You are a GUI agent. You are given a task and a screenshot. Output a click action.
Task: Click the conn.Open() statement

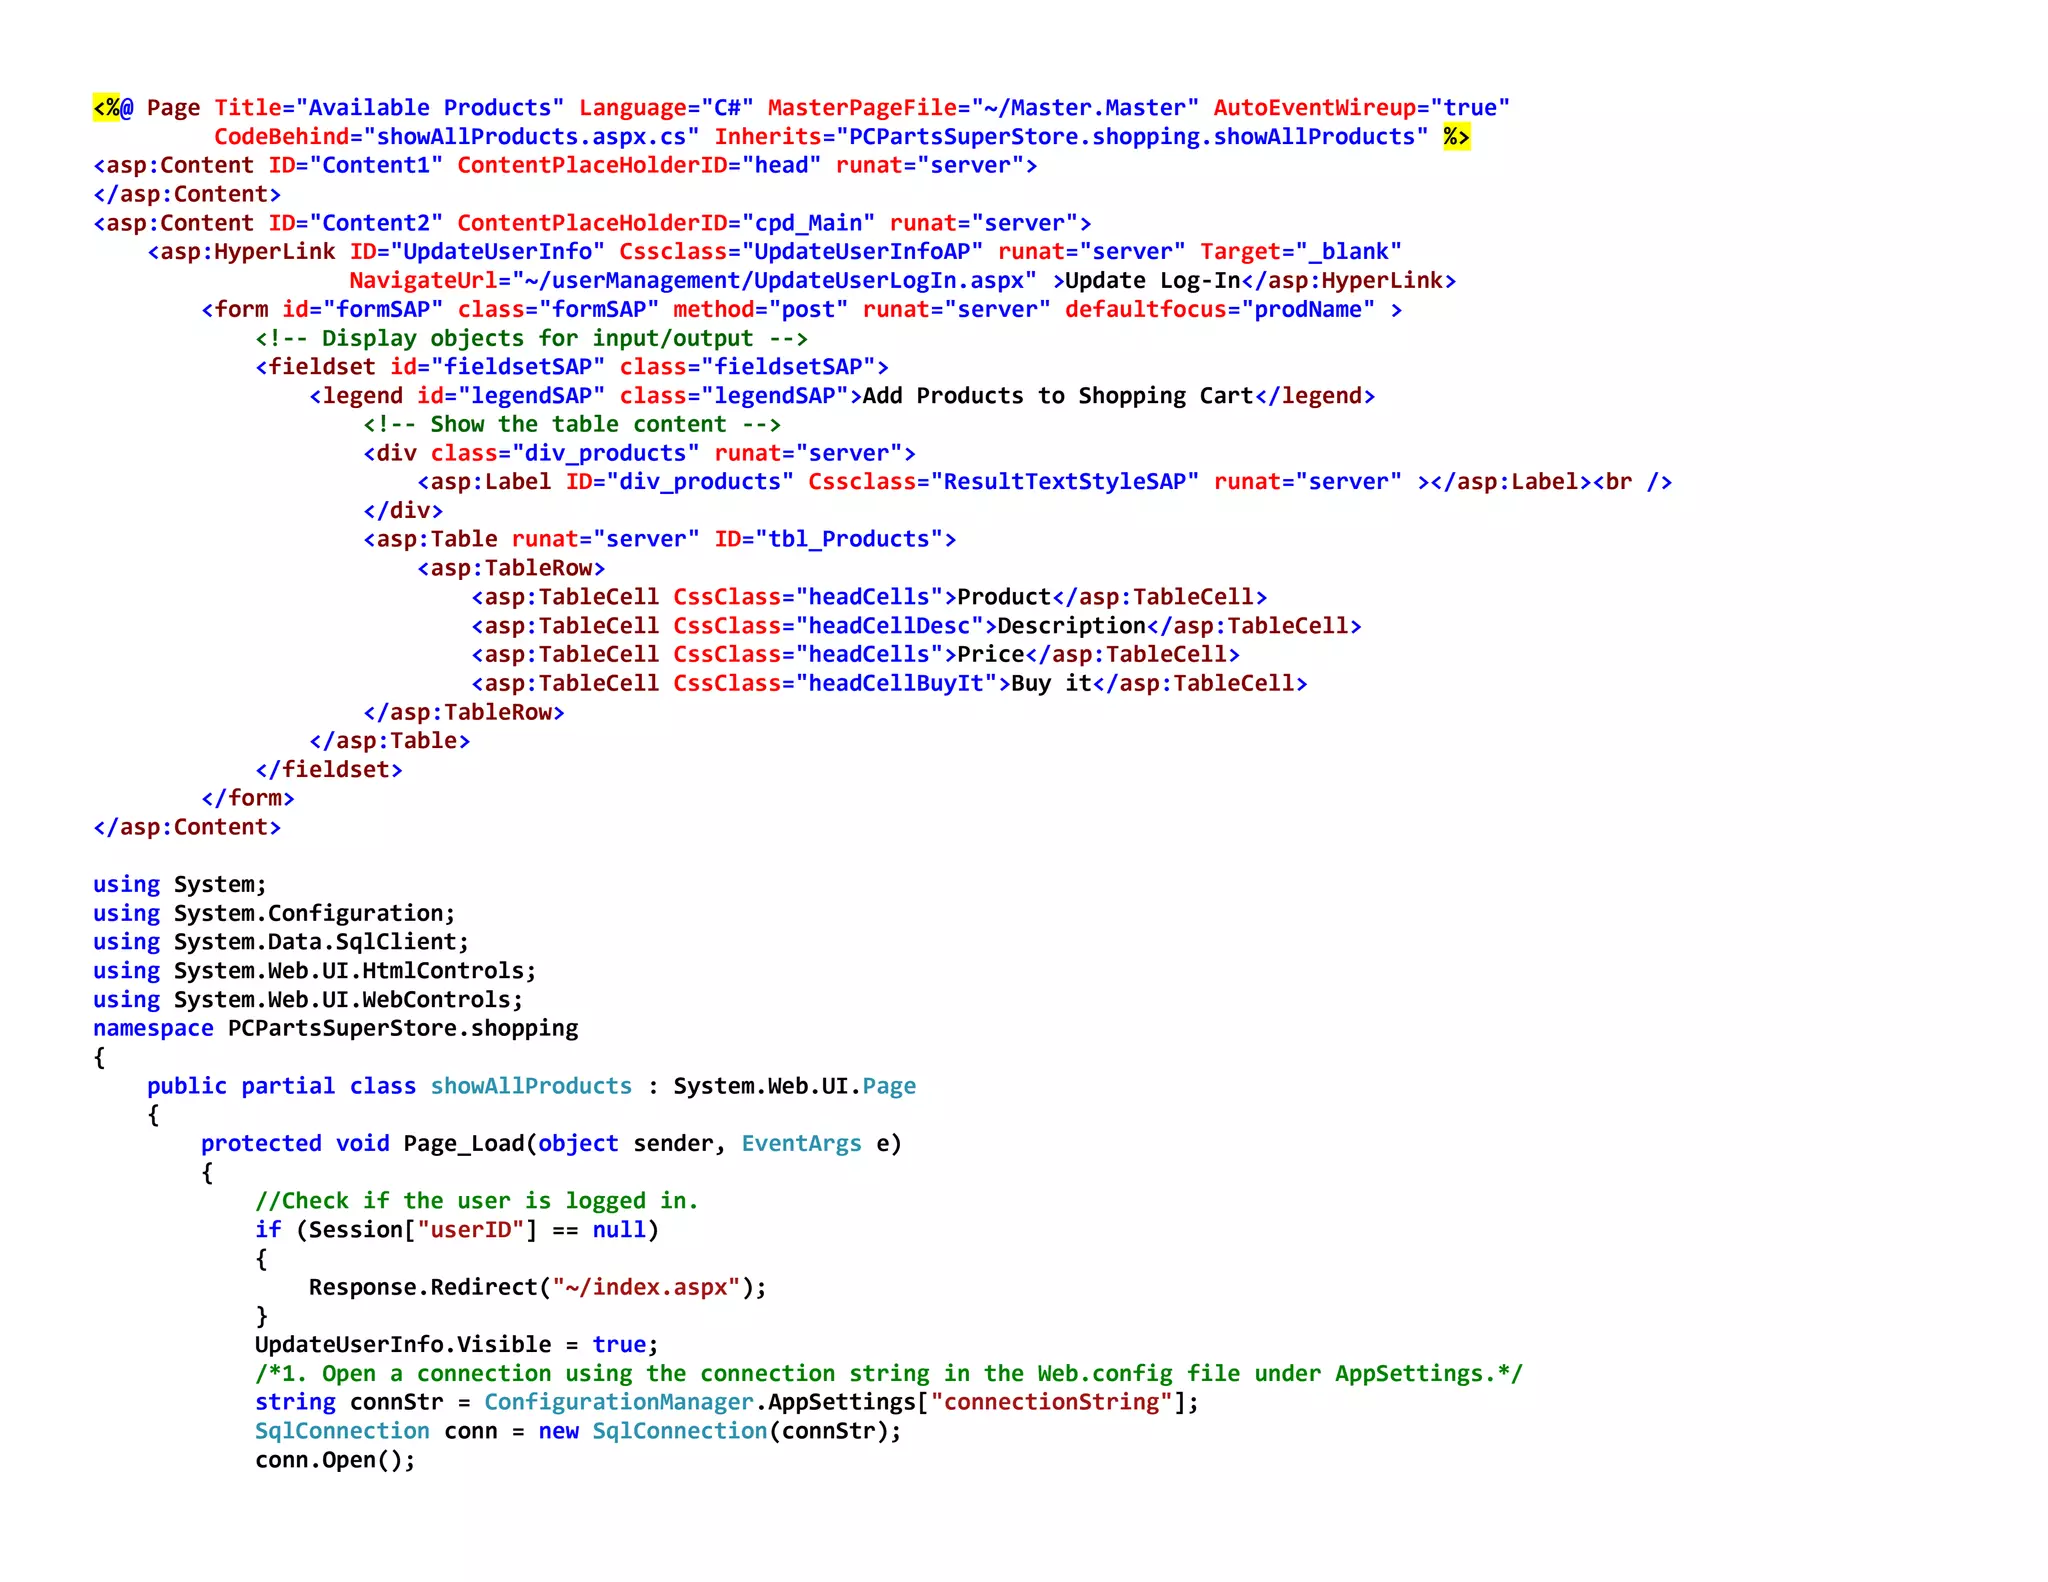pyautogui.click(x=335, y=1460)
